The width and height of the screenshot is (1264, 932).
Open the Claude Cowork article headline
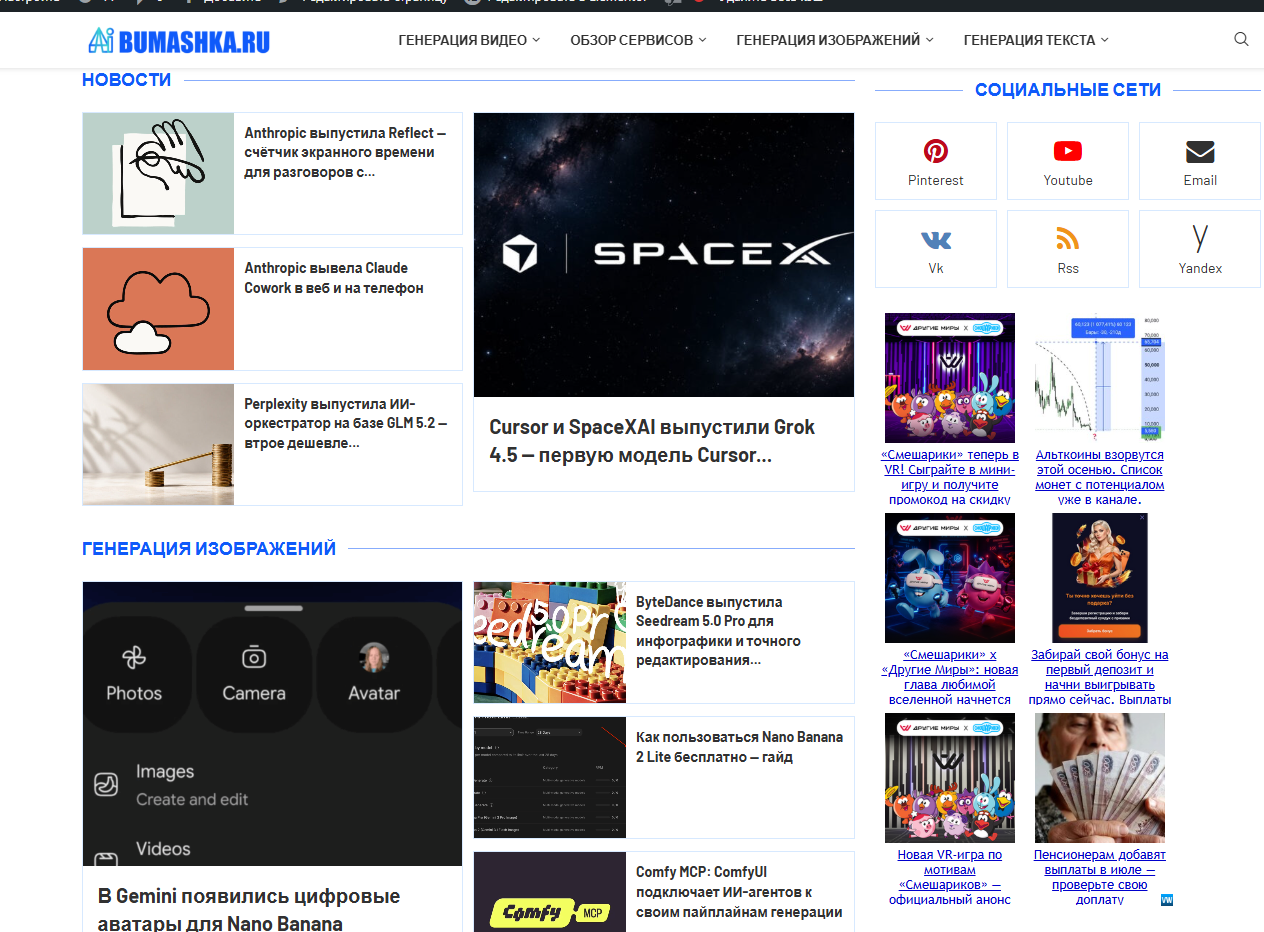(334, 278)
